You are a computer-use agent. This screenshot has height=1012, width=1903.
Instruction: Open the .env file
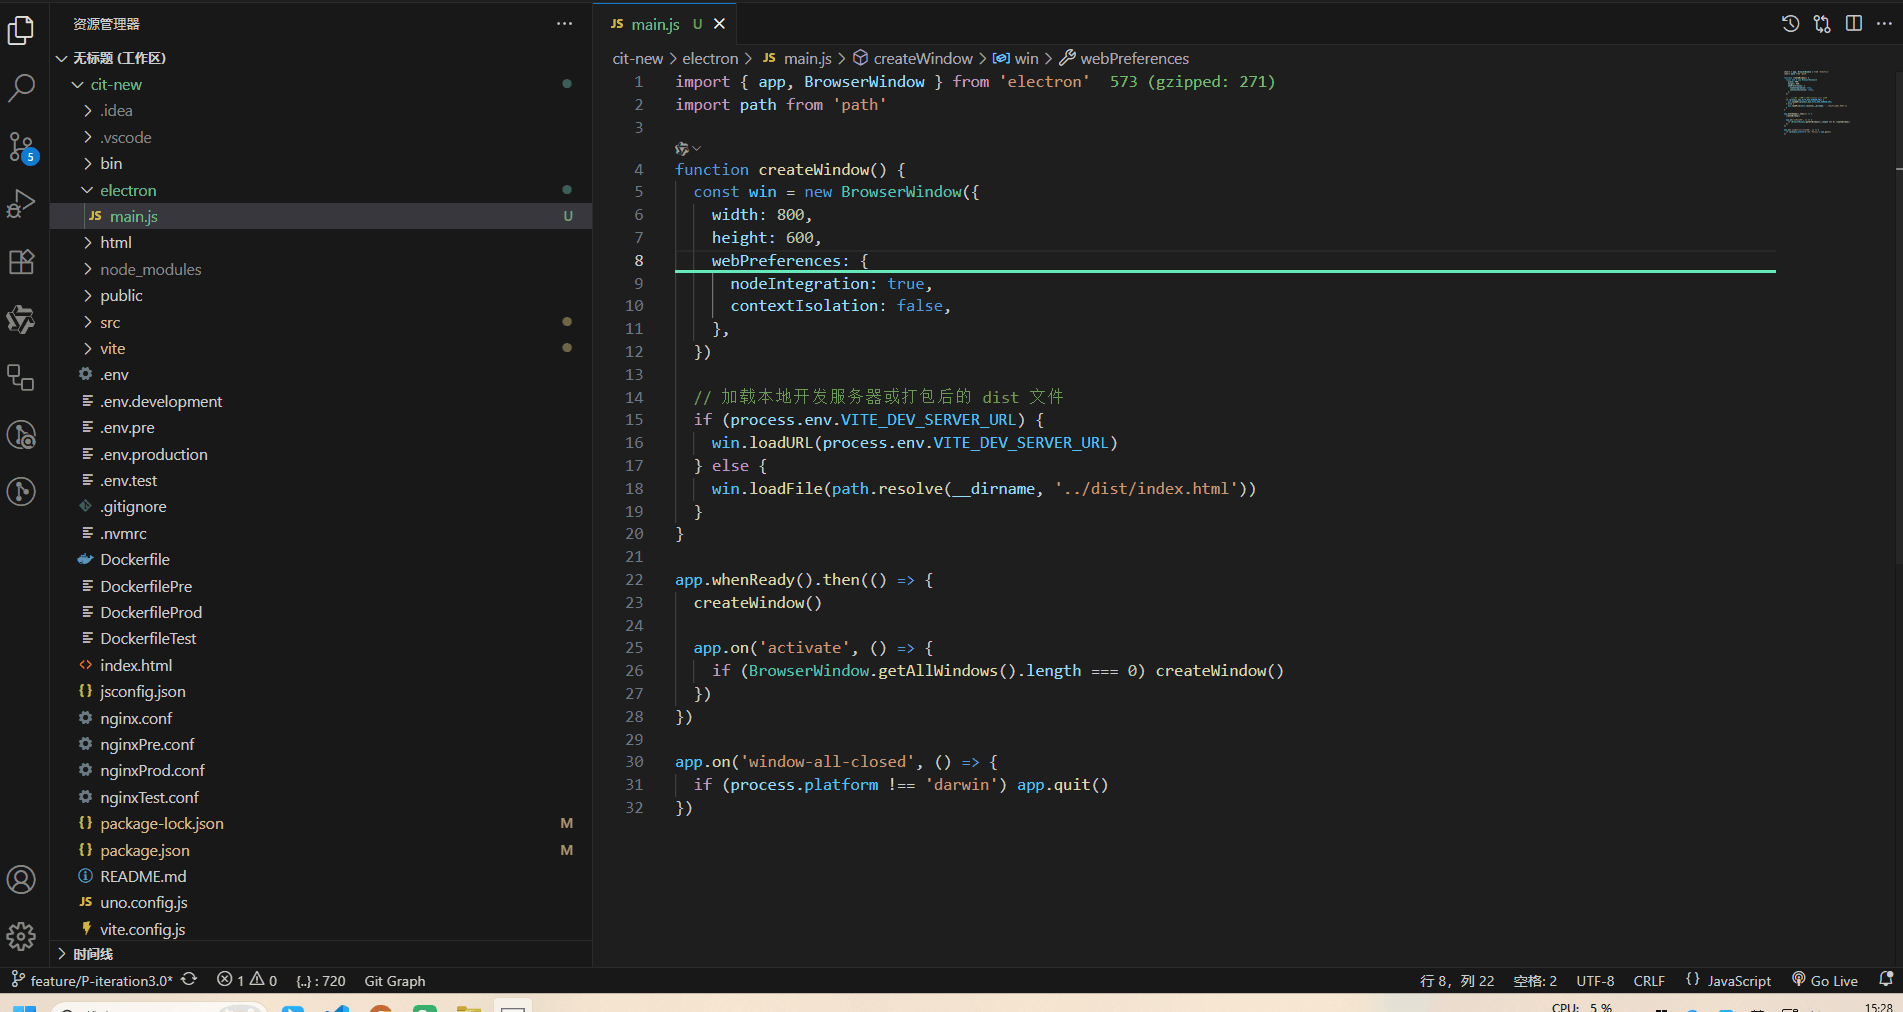click(321, 374)
